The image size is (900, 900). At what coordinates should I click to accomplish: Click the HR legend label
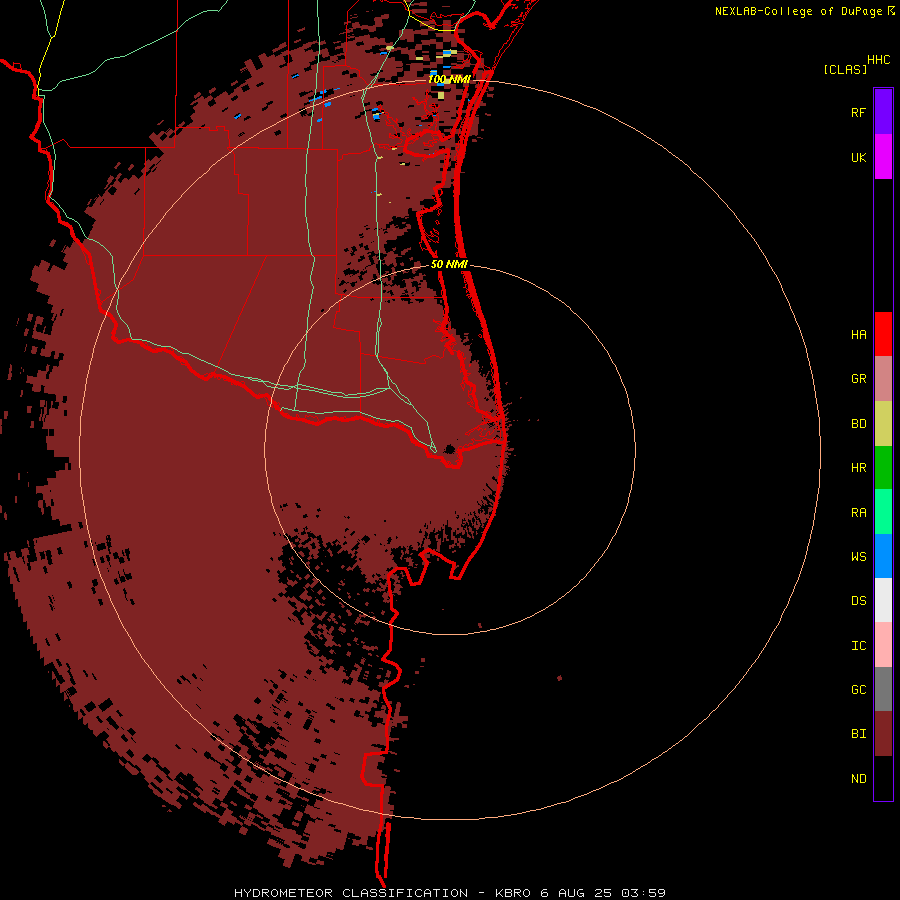[858, 468]
